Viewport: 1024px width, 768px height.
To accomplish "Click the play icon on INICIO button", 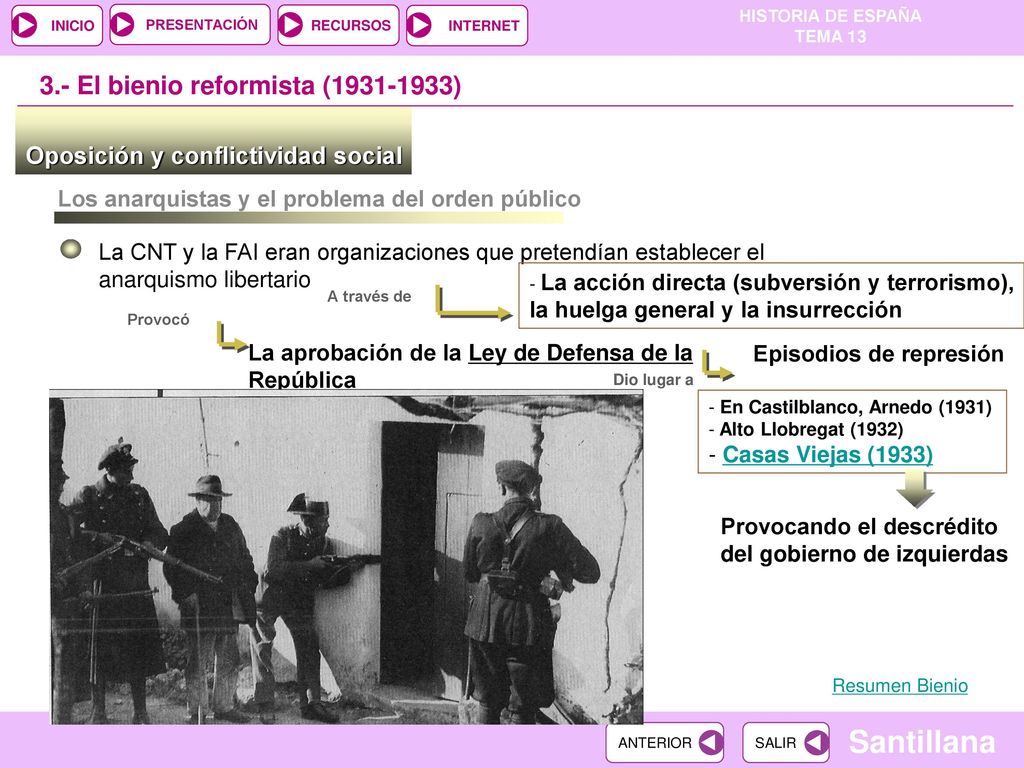I will click(x=25, y=25).
